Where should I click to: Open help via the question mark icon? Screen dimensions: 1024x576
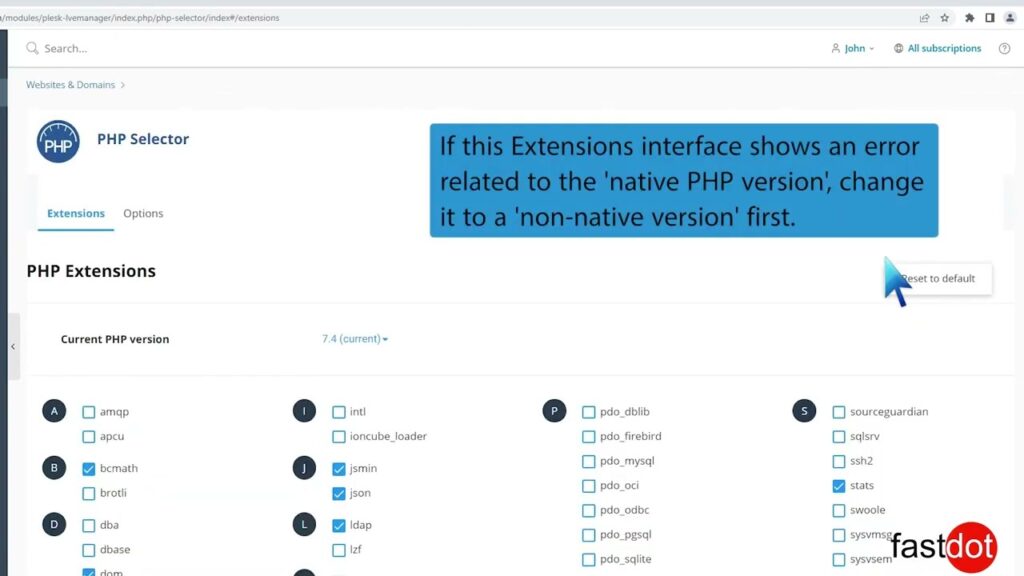click(1004, 47)
